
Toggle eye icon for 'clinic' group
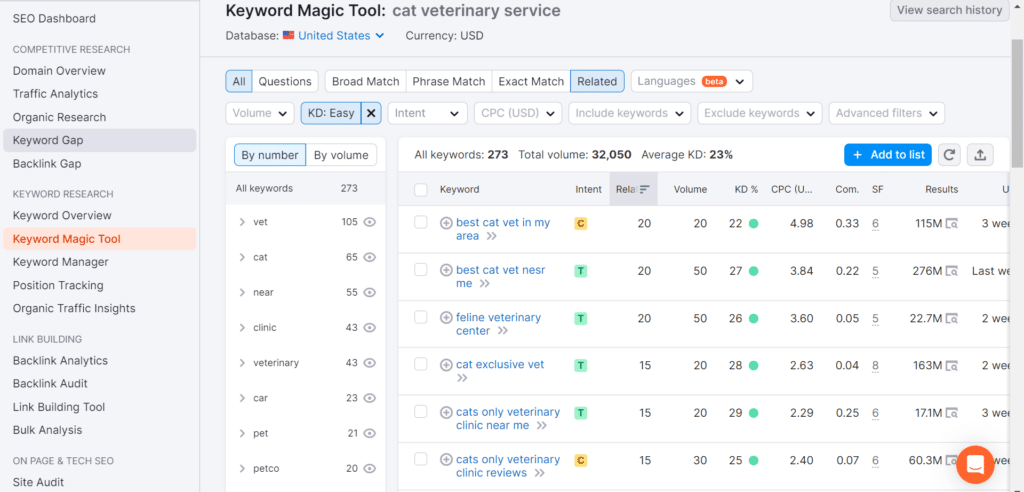(x=370, y=328)
